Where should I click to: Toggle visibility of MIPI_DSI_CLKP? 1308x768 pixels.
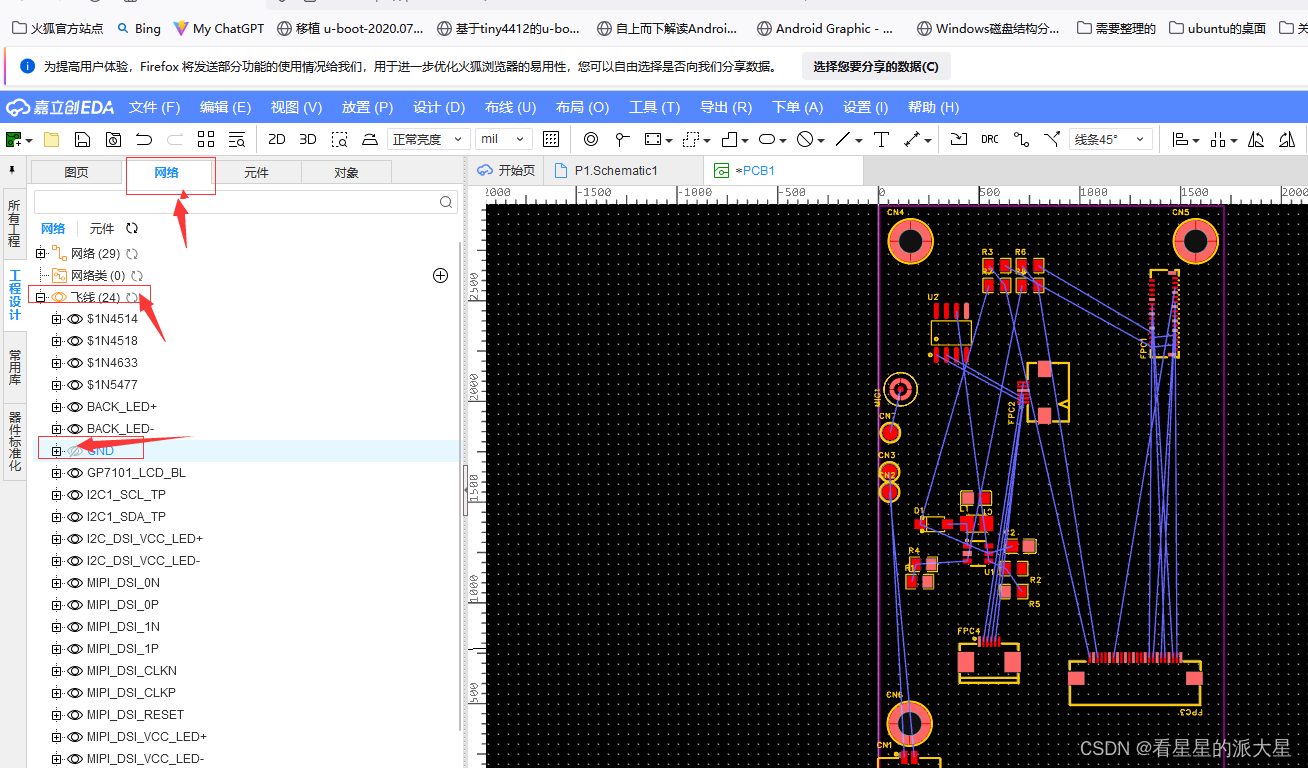(75, 693)
